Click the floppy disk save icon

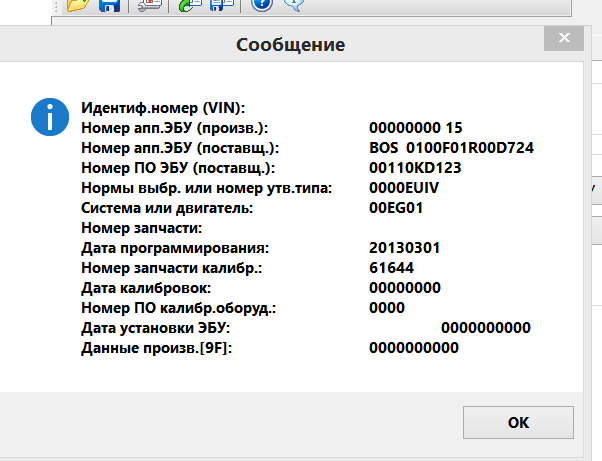pos(109,5)
